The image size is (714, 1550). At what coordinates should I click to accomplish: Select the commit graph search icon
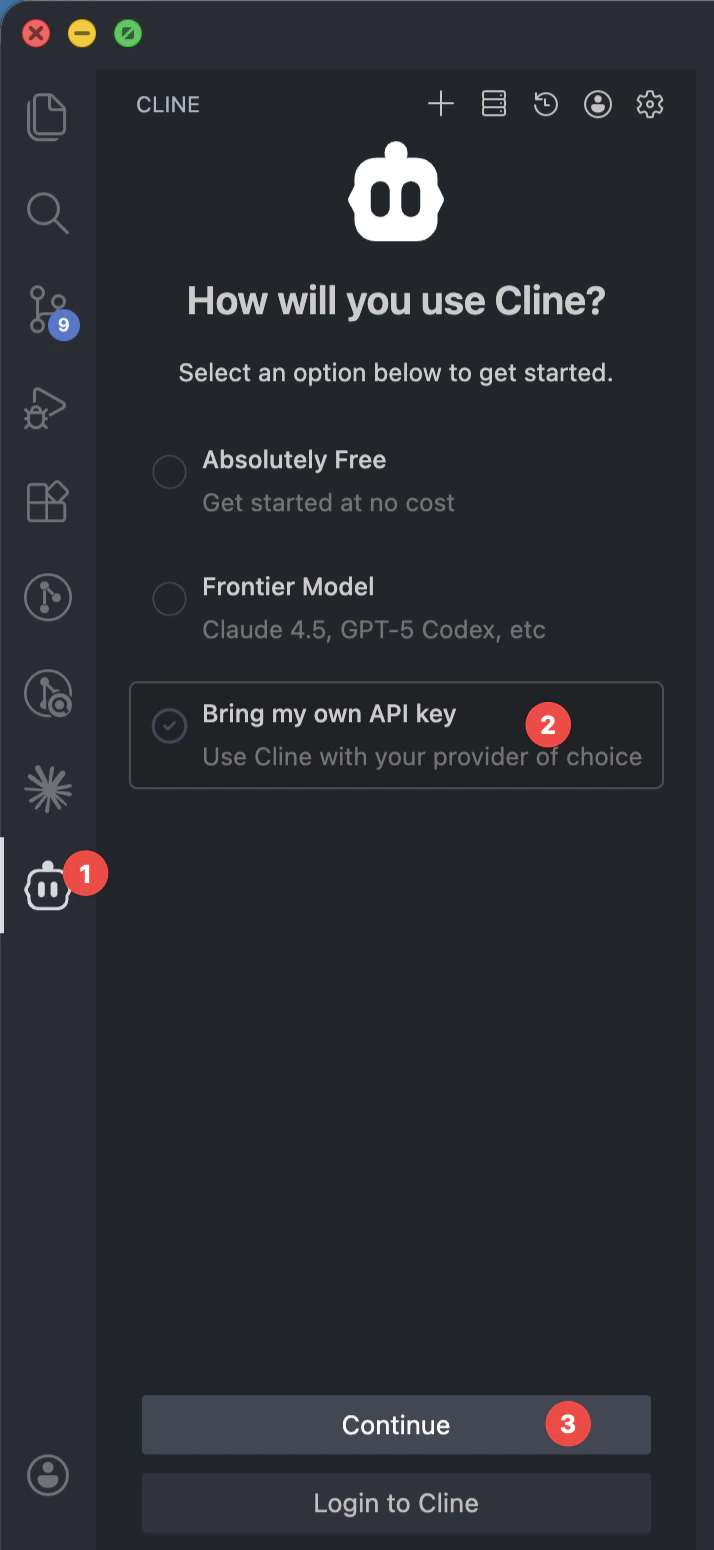(x=47, y=693)
